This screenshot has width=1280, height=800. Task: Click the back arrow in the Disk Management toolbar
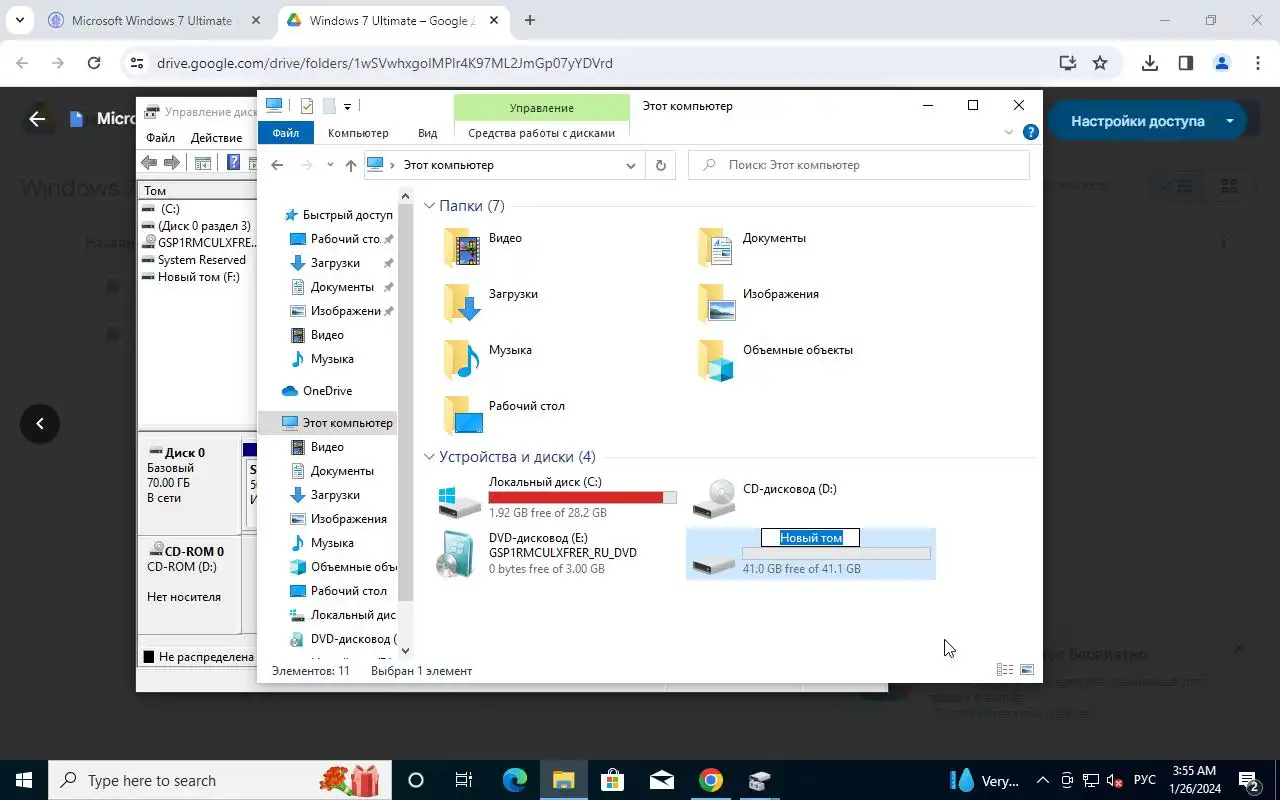tap(149, 163)
